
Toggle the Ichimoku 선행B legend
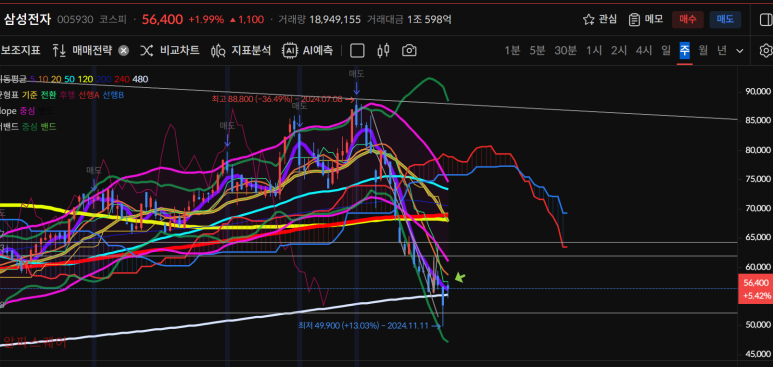click(x=114, y=95)
